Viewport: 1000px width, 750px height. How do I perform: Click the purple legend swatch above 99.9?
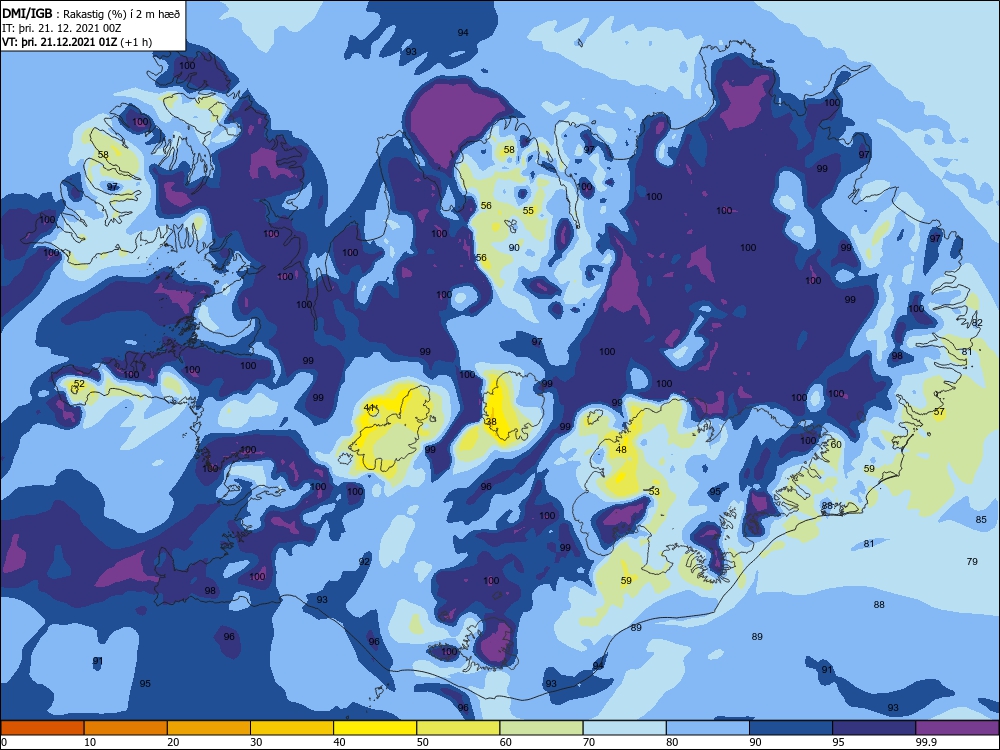click(957, 728)
